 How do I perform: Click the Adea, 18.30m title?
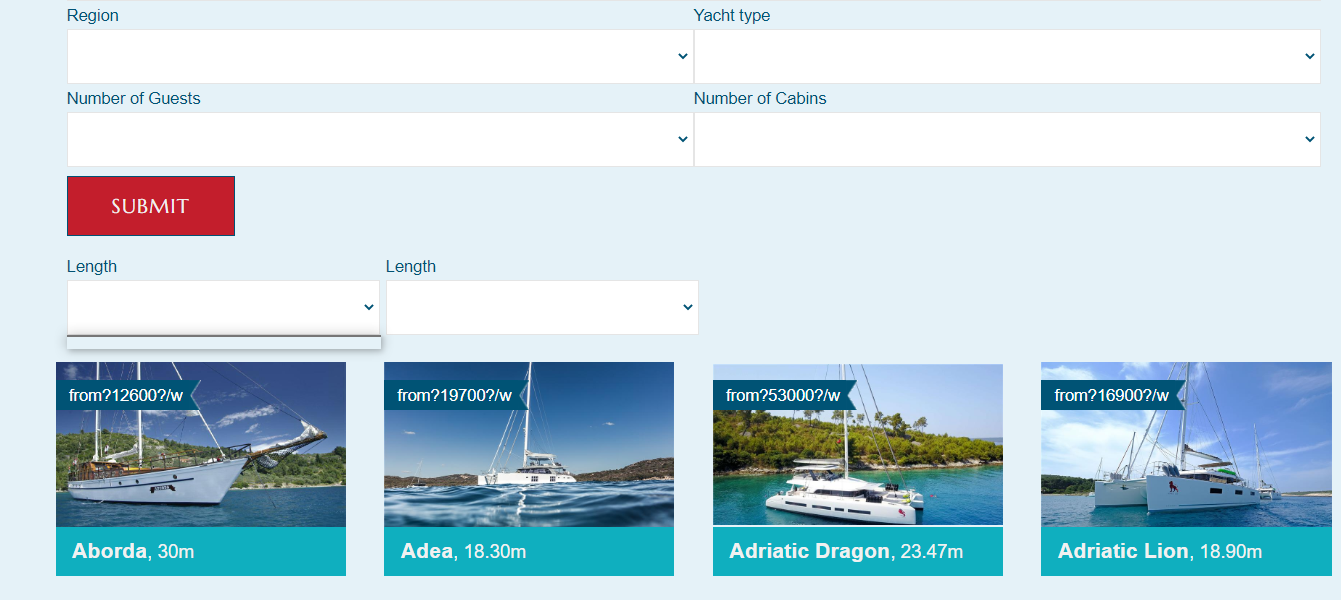tap(463, 551)
